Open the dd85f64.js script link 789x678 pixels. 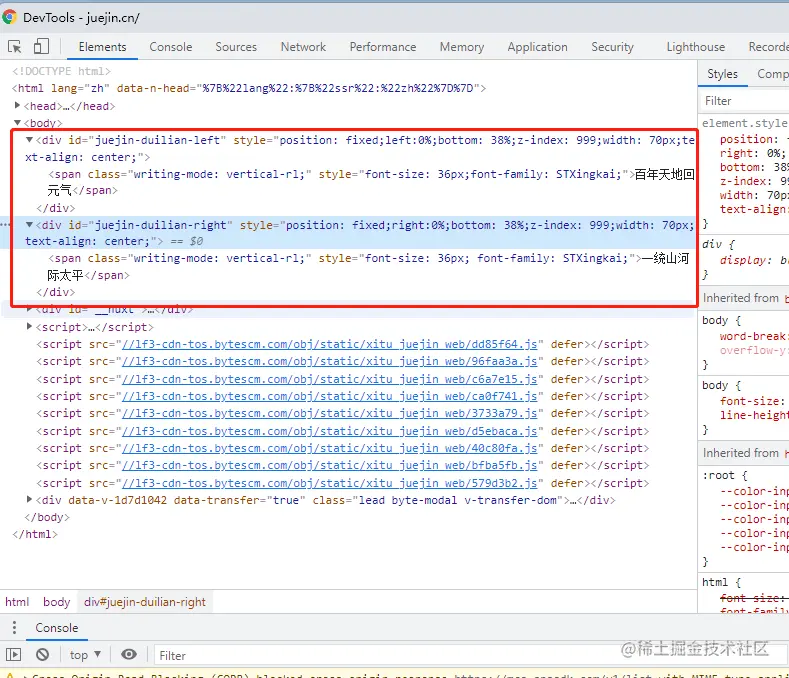[x=330, y=344]
